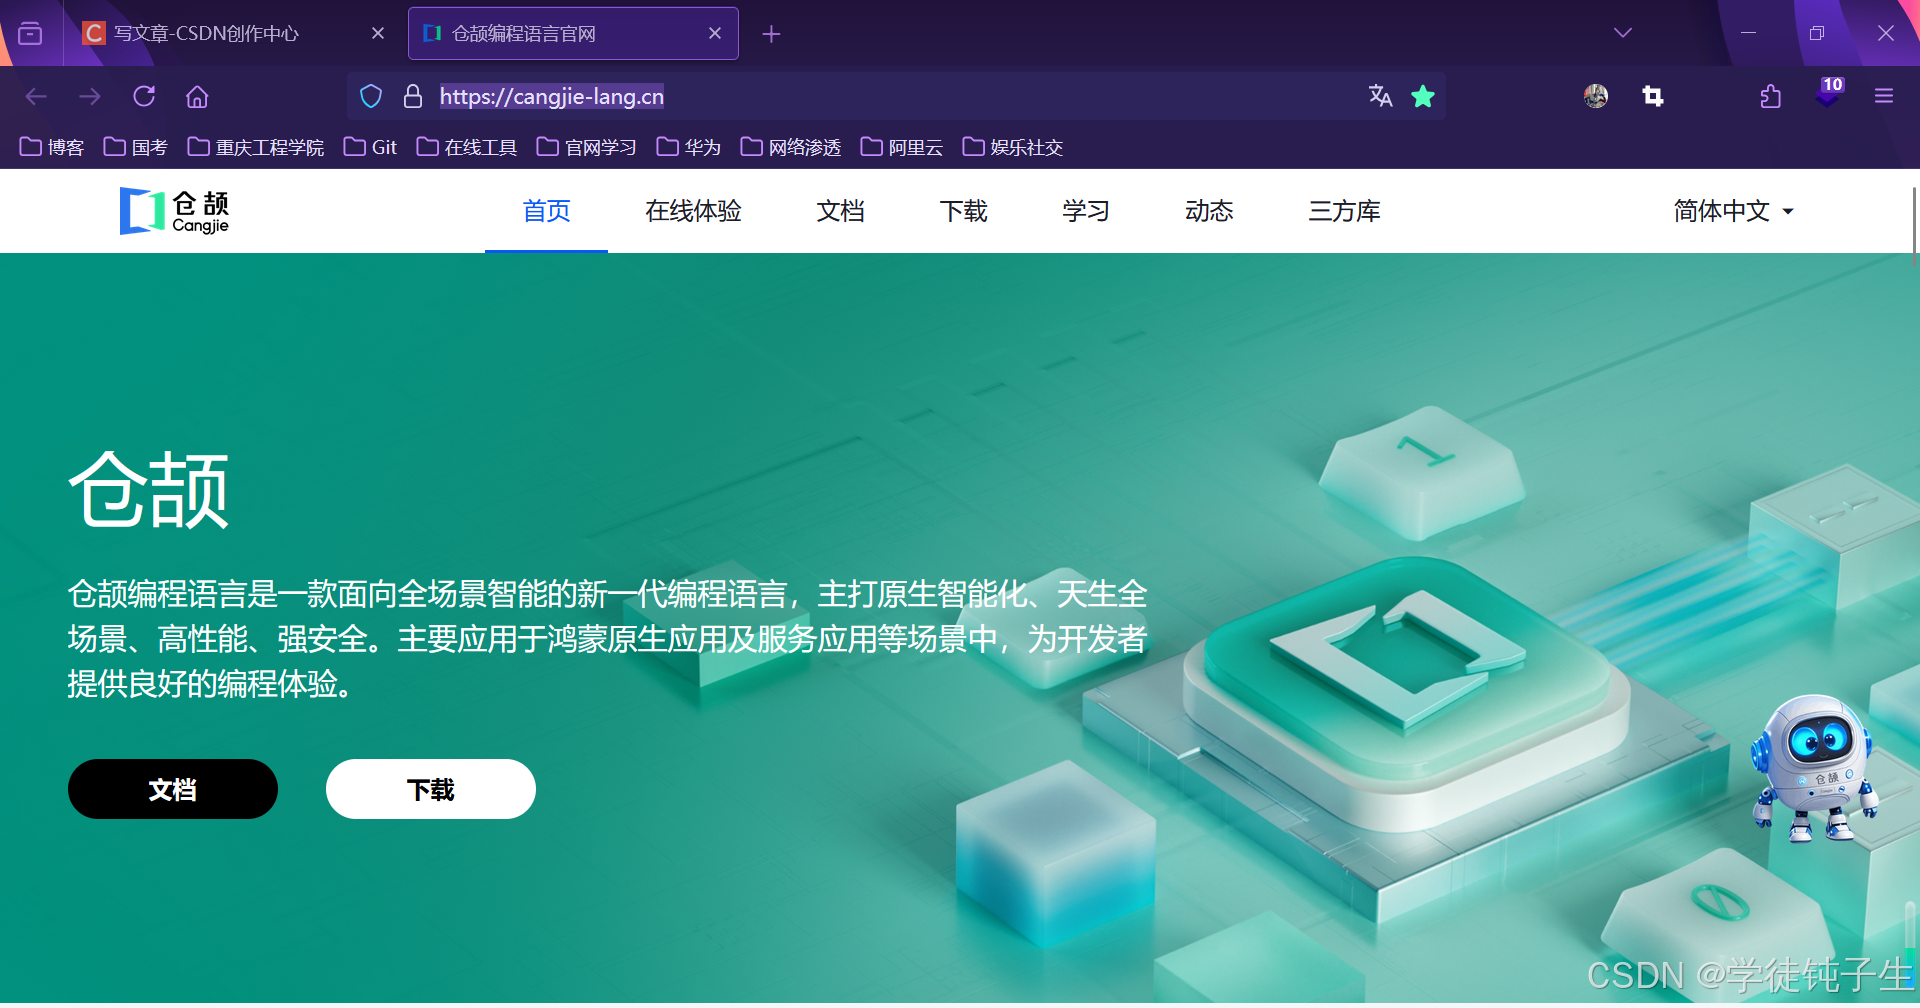Image resolution: width=1920 pixels, height=1008 pixels.
Task: Open 动态 in site navigation
Action: point(1209,211)
